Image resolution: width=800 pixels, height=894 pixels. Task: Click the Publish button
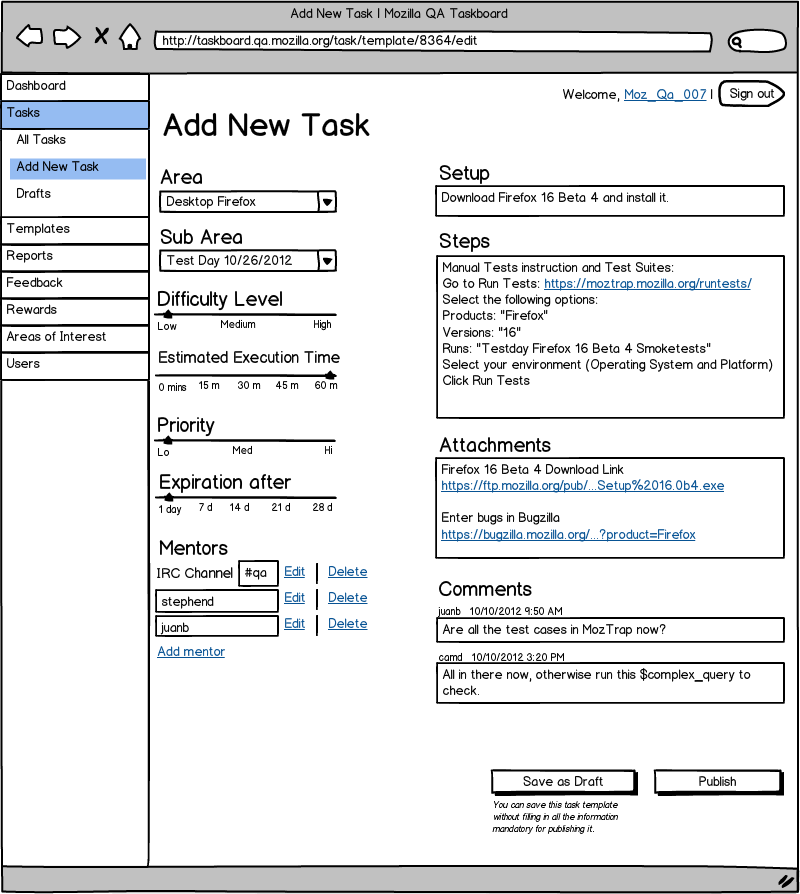718,782
